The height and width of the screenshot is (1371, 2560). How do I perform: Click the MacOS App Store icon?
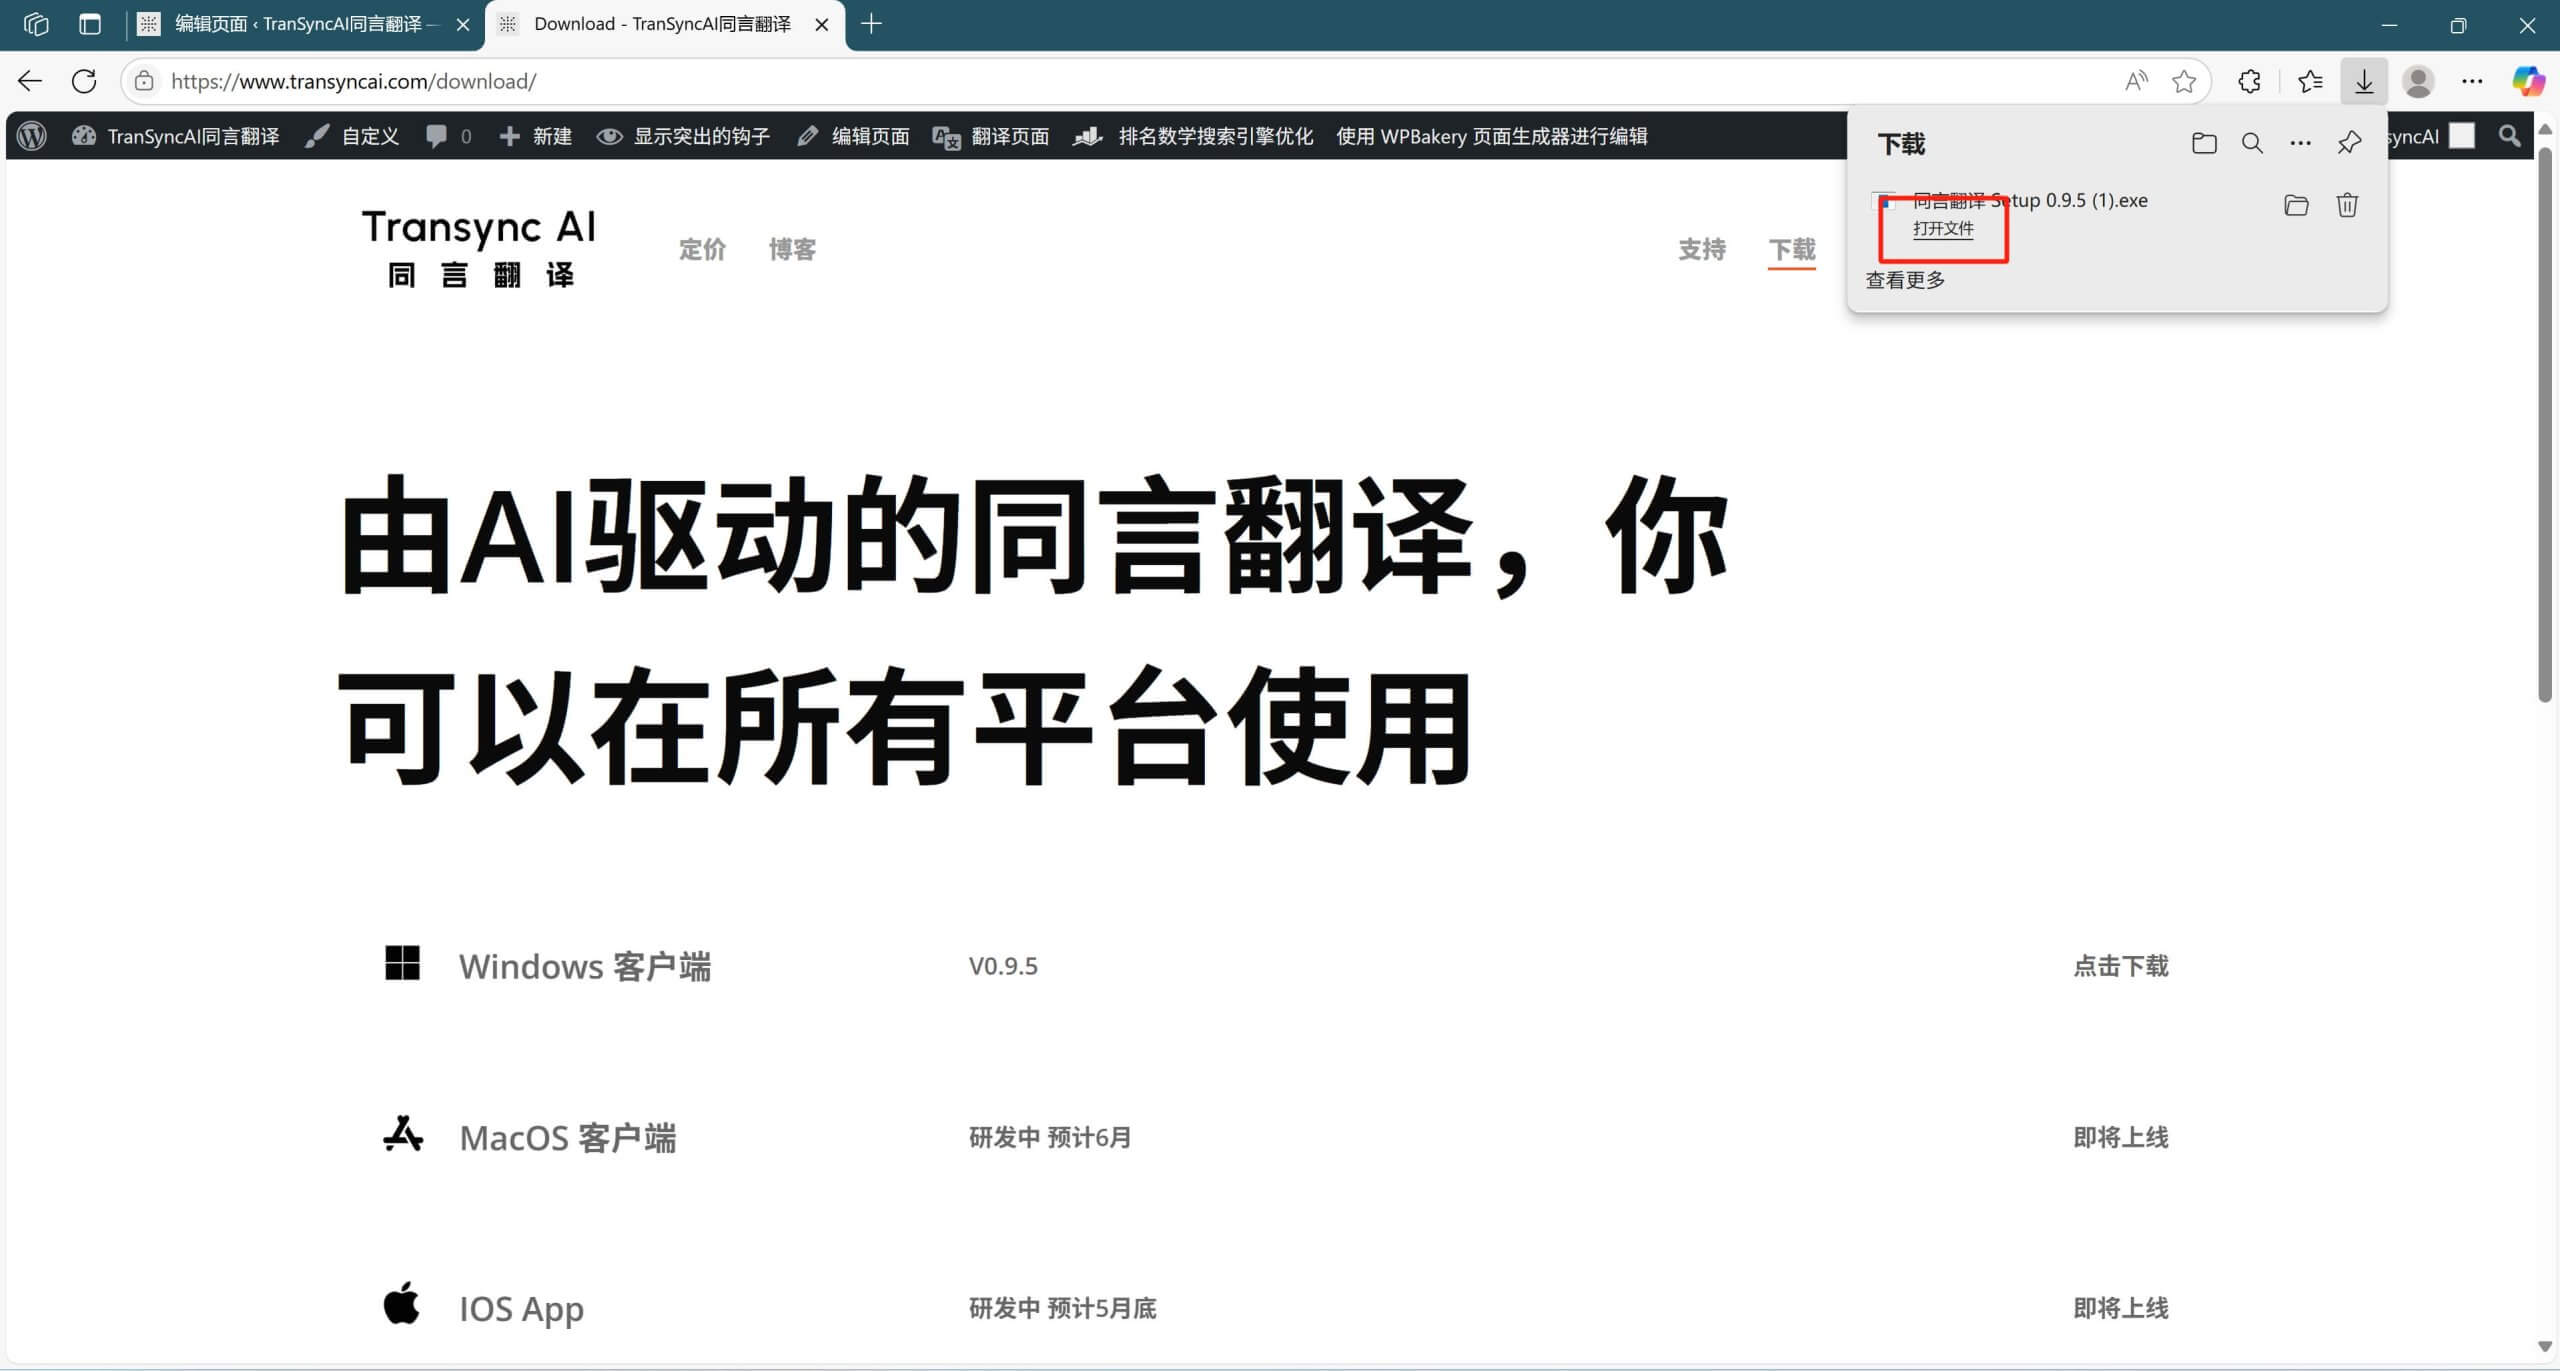click(x=403, y=1134)
